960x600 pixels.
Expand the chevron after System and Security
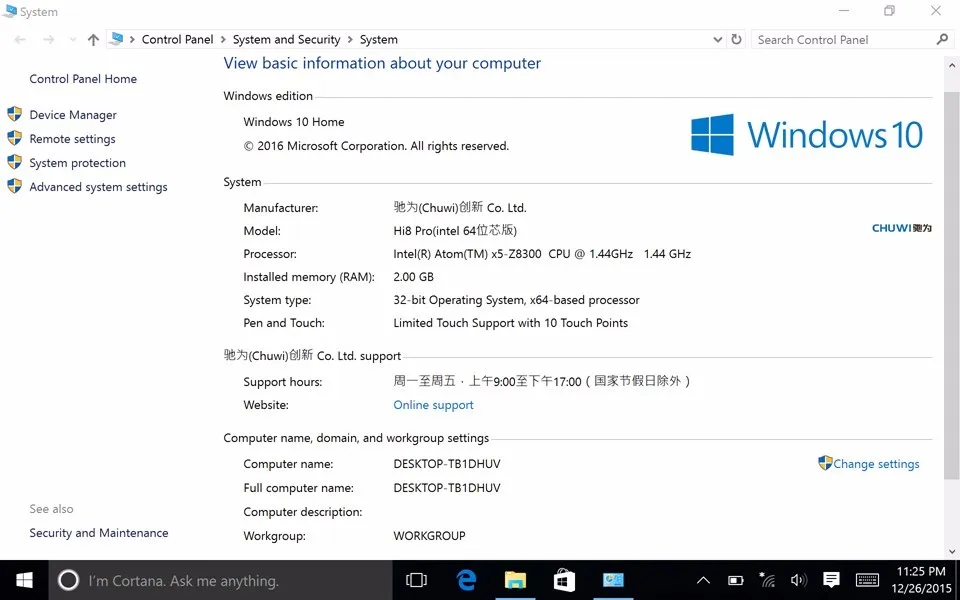[x=350, y=40]
